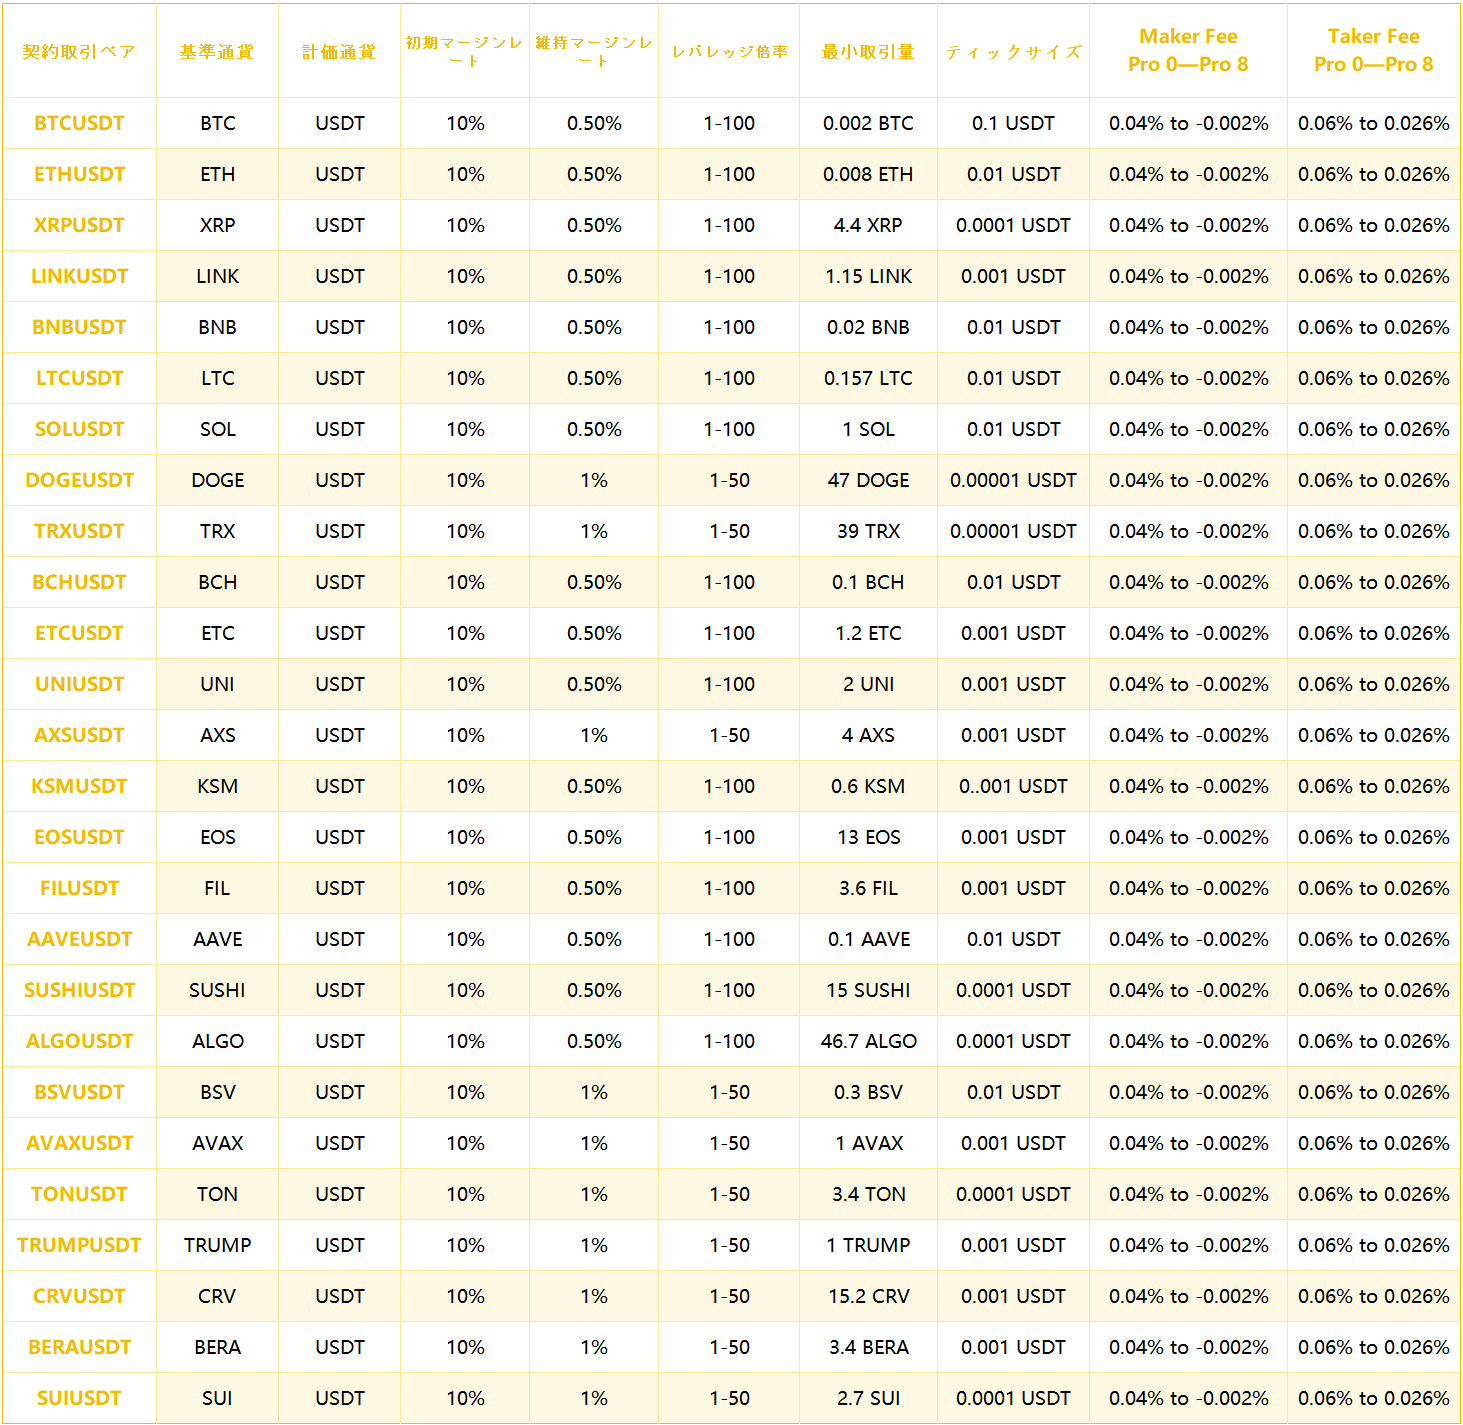Image resolution: width=1463 pixels, height=1425 pixels.
Task: Select the AXSUSDT contract pair
Action: (79, 735)
